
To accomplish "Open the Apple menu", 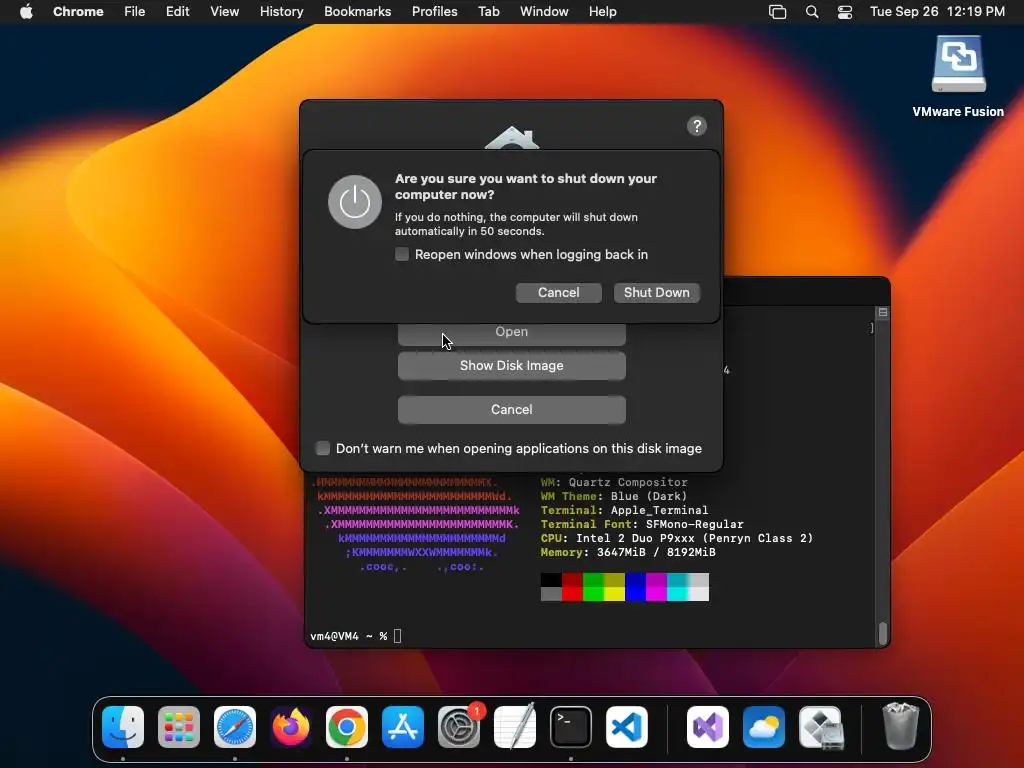I will 26,12.
